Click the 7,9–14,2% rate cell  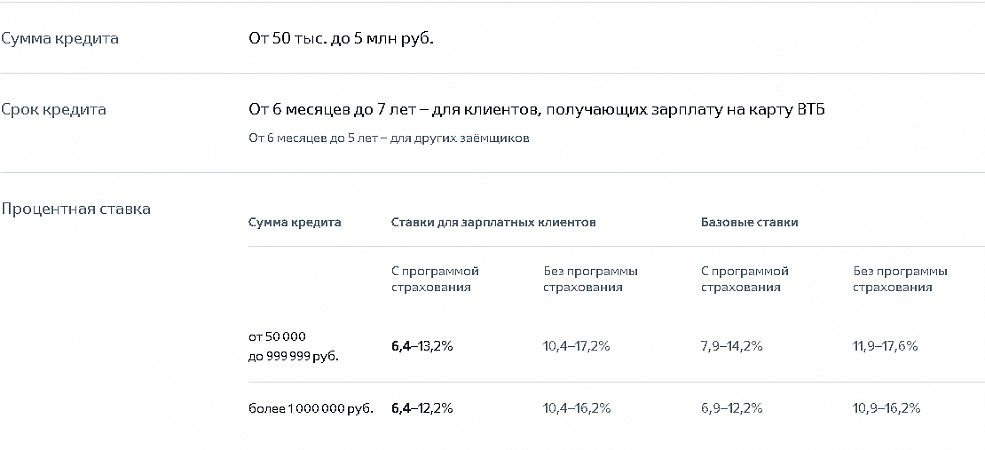point(731,346)
